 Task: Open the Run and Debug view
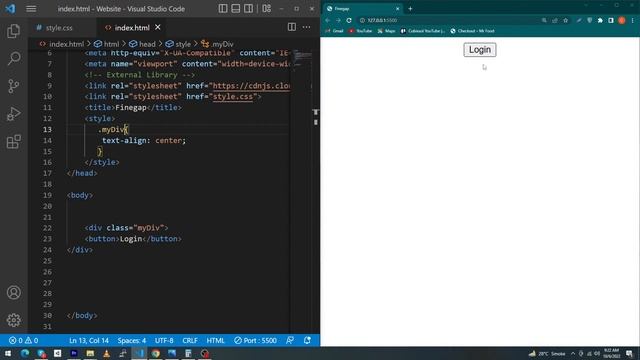point(13,114)
